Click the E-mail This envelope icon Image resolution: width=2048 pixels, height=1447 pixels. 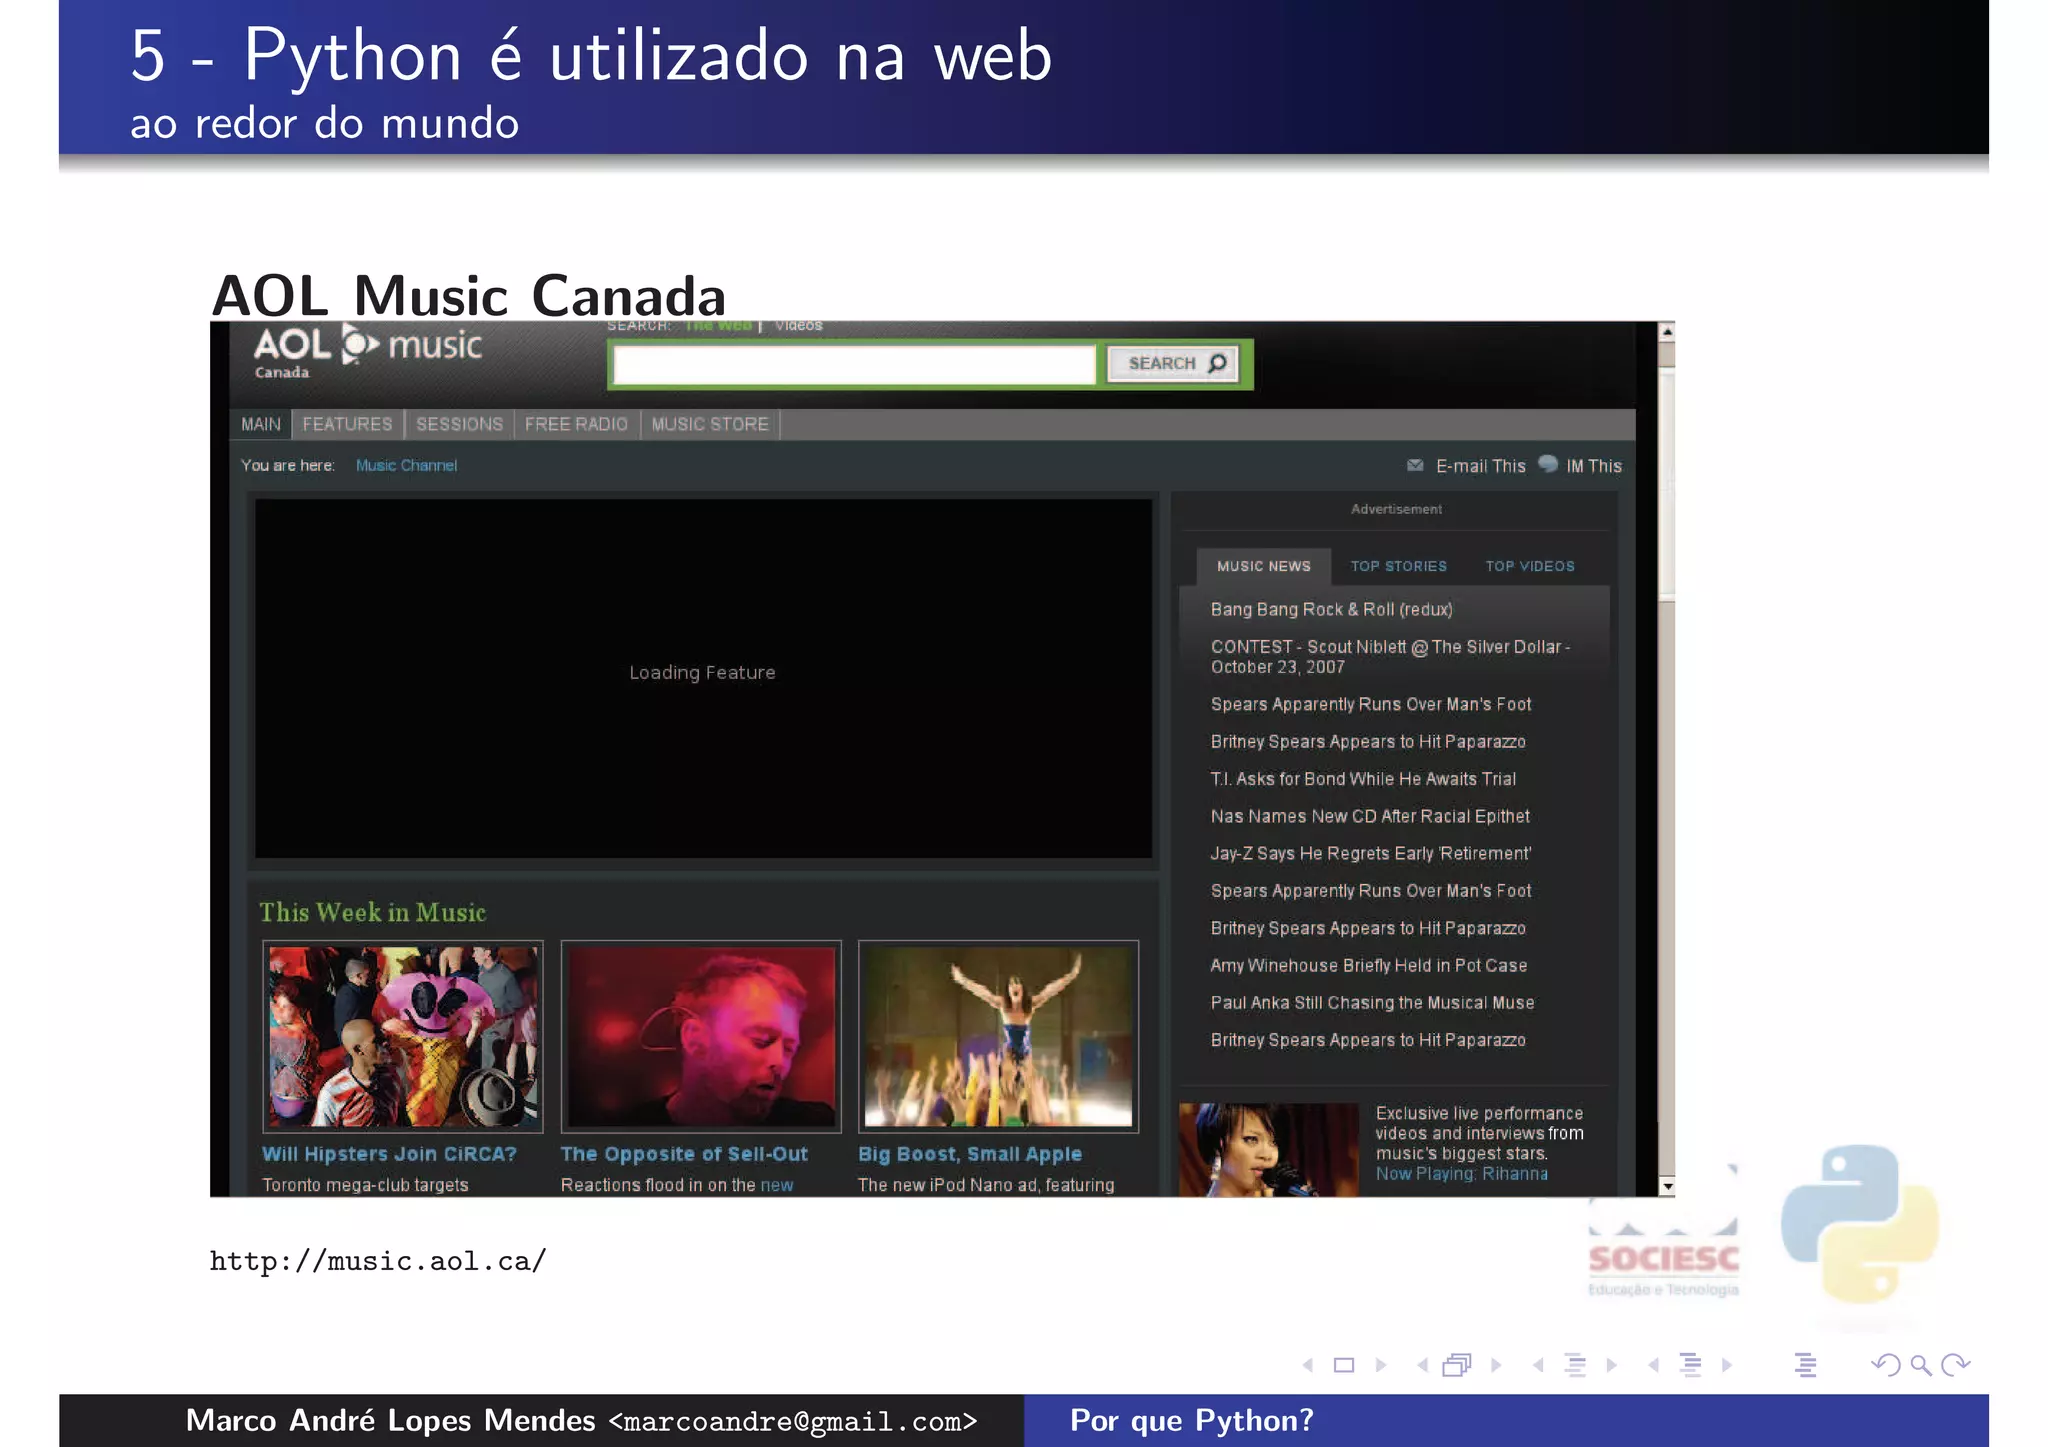pyautogui.click(x=1415, y=465)
